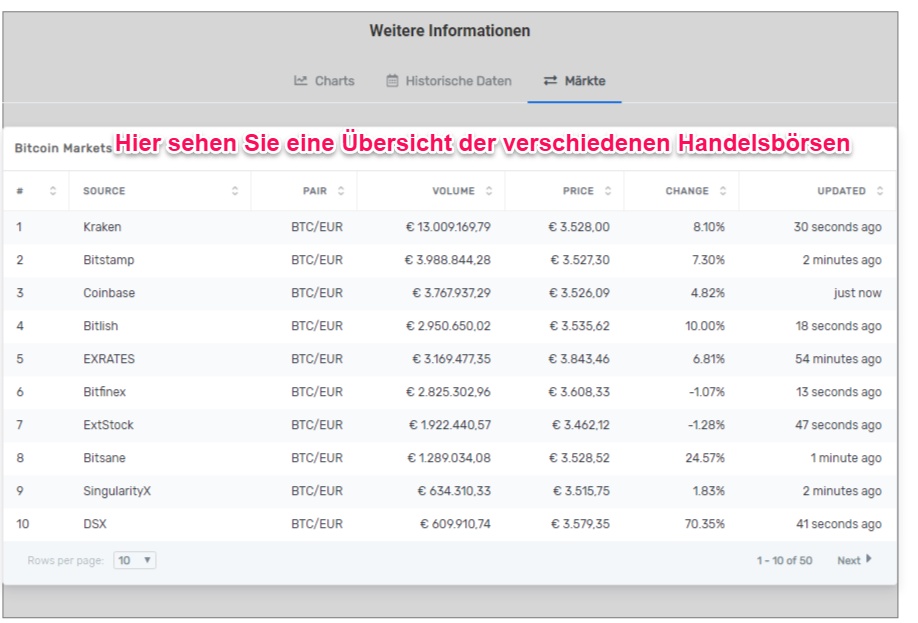Click Bitsane's price € 3.528,52

[578, 458]
